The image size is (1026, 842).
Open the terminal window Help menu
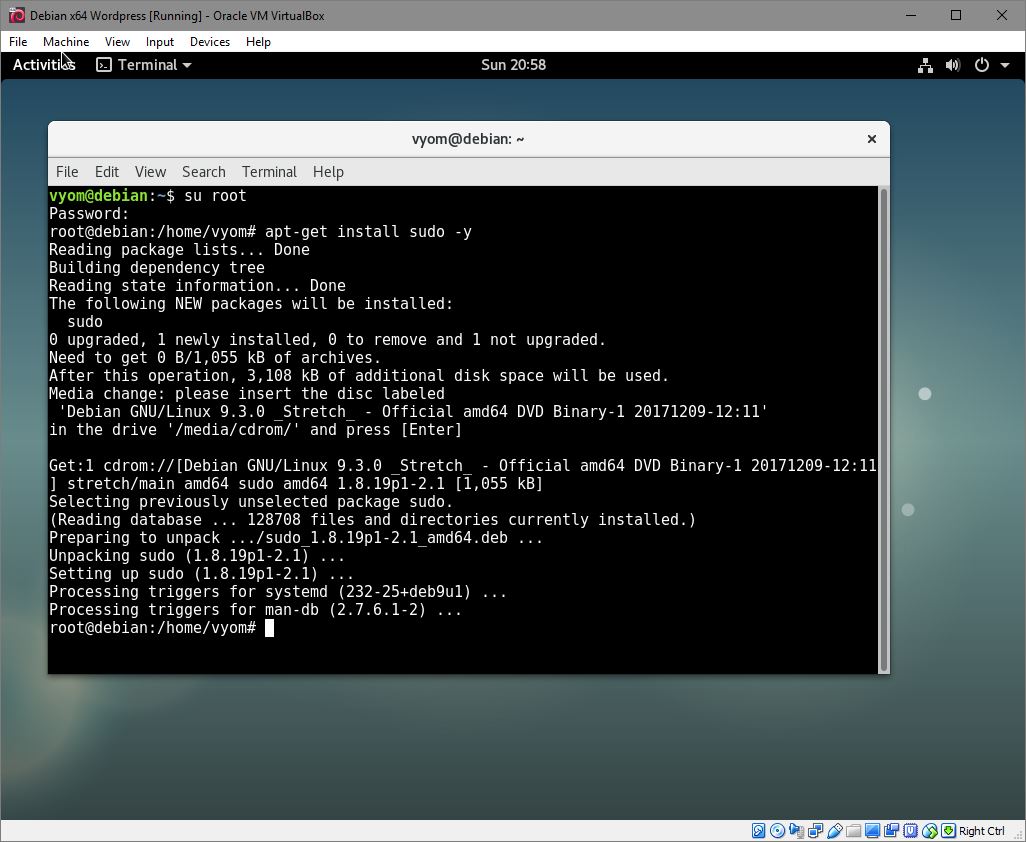[328, 171]
